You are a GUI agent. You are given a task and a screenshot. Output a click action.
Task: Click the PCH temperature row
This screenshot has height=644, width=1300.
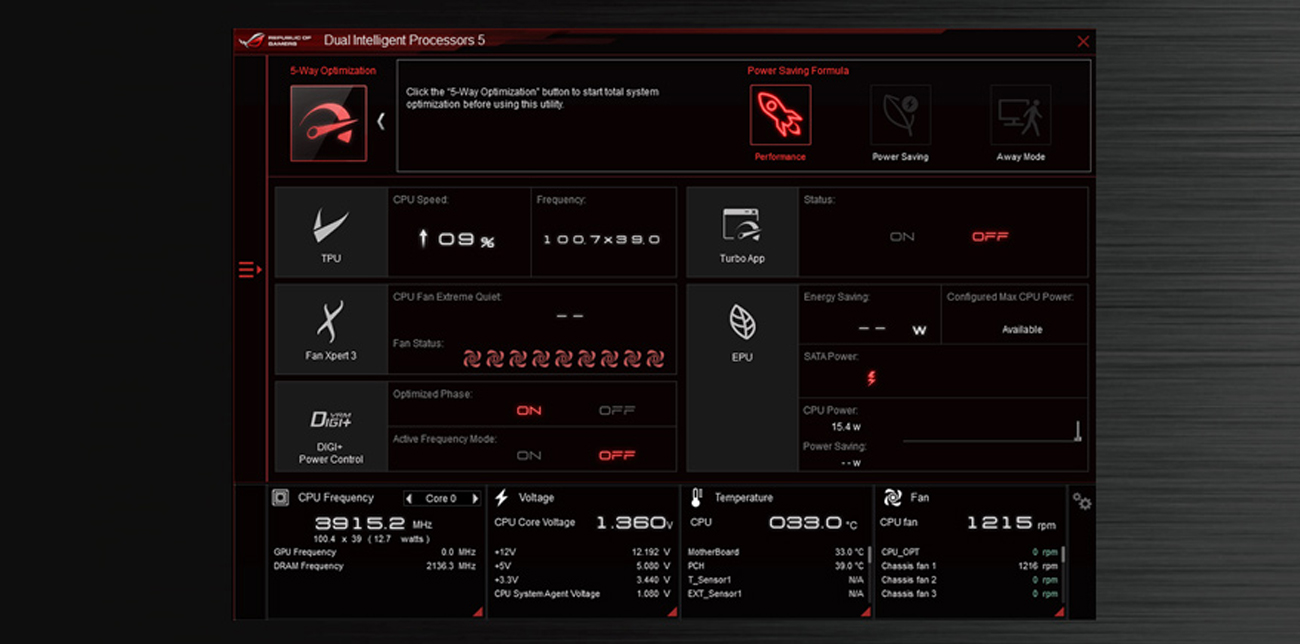[x=776, y=566]
